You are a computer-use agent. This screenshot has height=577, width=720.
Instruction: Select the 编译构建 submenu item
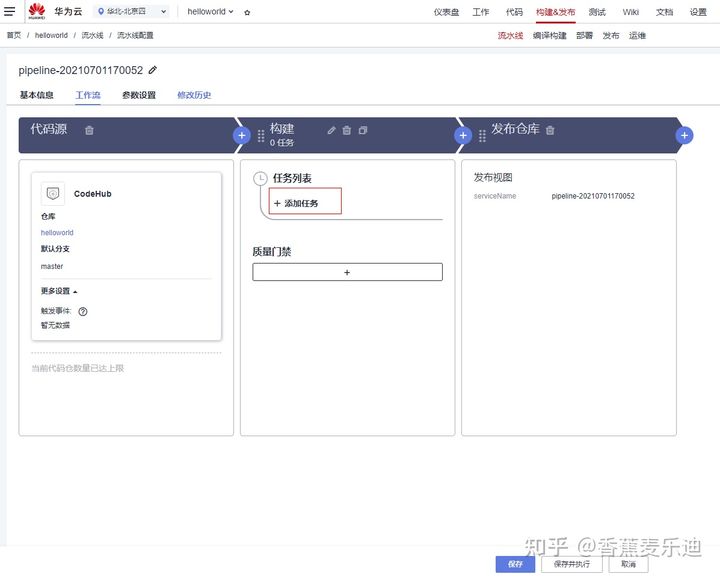click(550, 35)
